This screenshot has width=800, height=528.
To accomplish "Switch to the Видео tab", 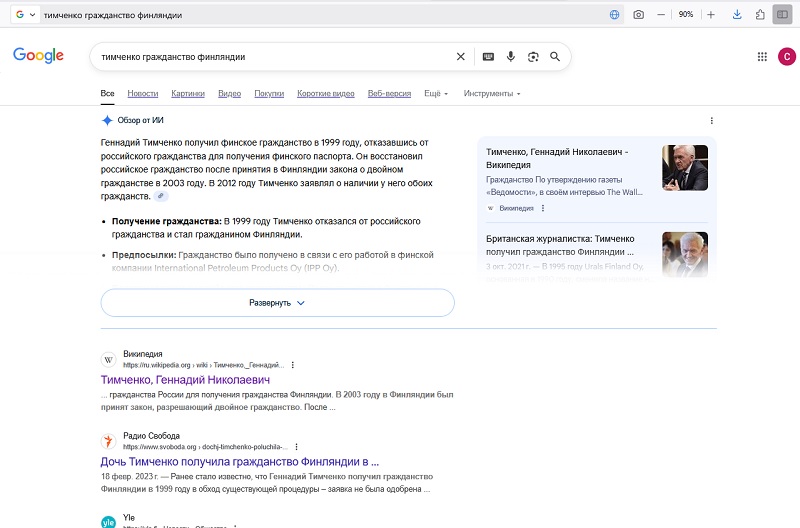I will pyautogui.click(x=230, y=93).
